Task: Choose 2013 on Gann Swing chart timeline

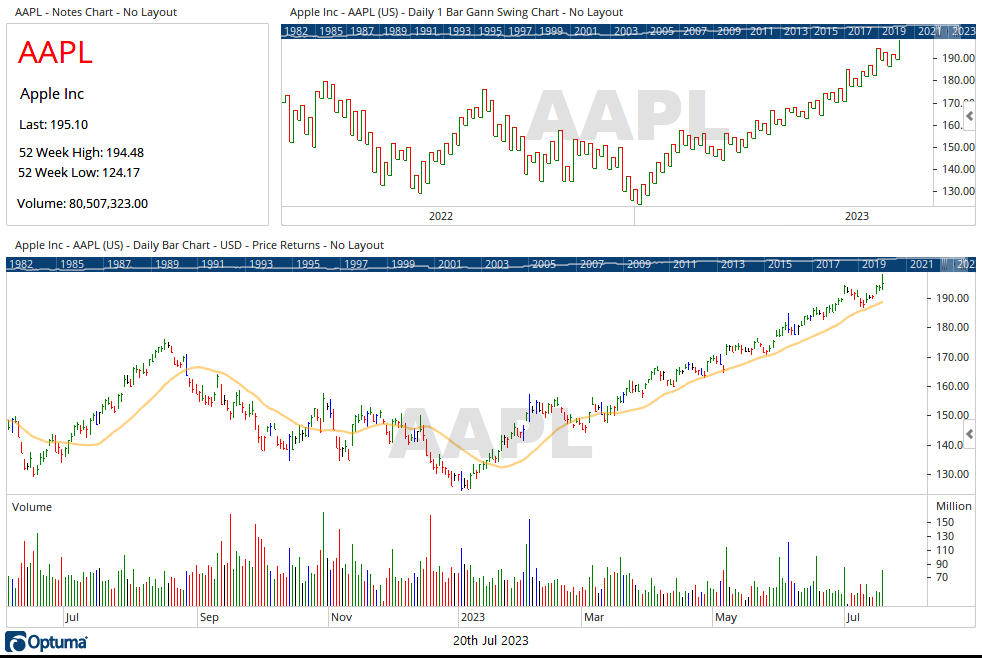Action: click(x=795, y=31)
